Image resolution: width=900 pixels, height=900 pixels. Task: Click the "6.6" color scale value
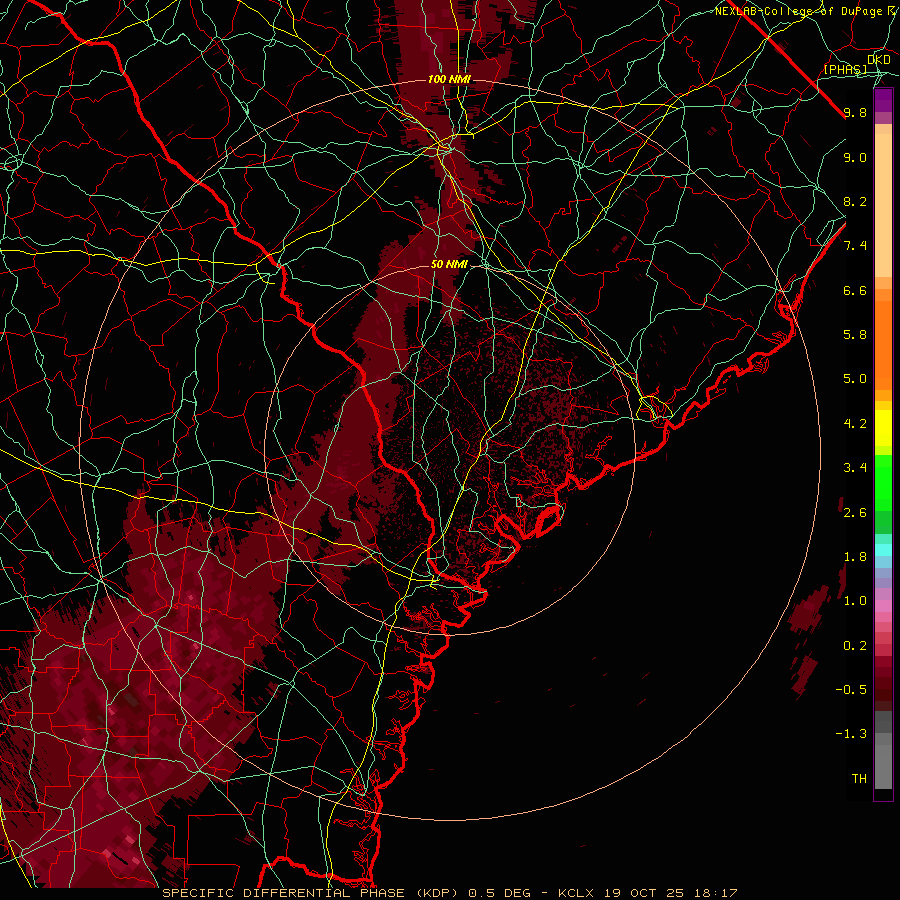tap(855, 290)
